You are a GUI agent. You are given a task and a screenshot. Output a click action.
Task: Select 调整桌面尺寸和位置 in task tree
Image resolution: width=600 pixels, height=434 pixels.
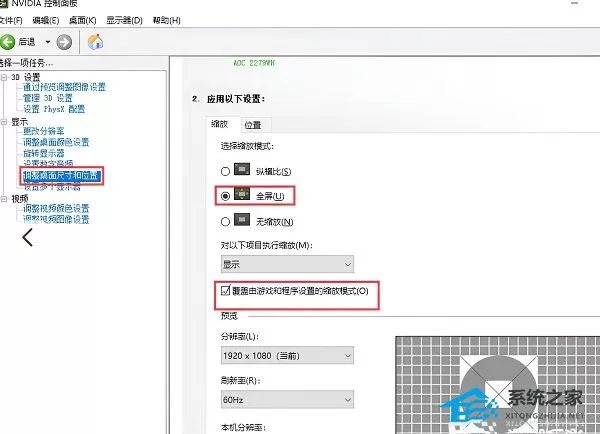[61, 176]
